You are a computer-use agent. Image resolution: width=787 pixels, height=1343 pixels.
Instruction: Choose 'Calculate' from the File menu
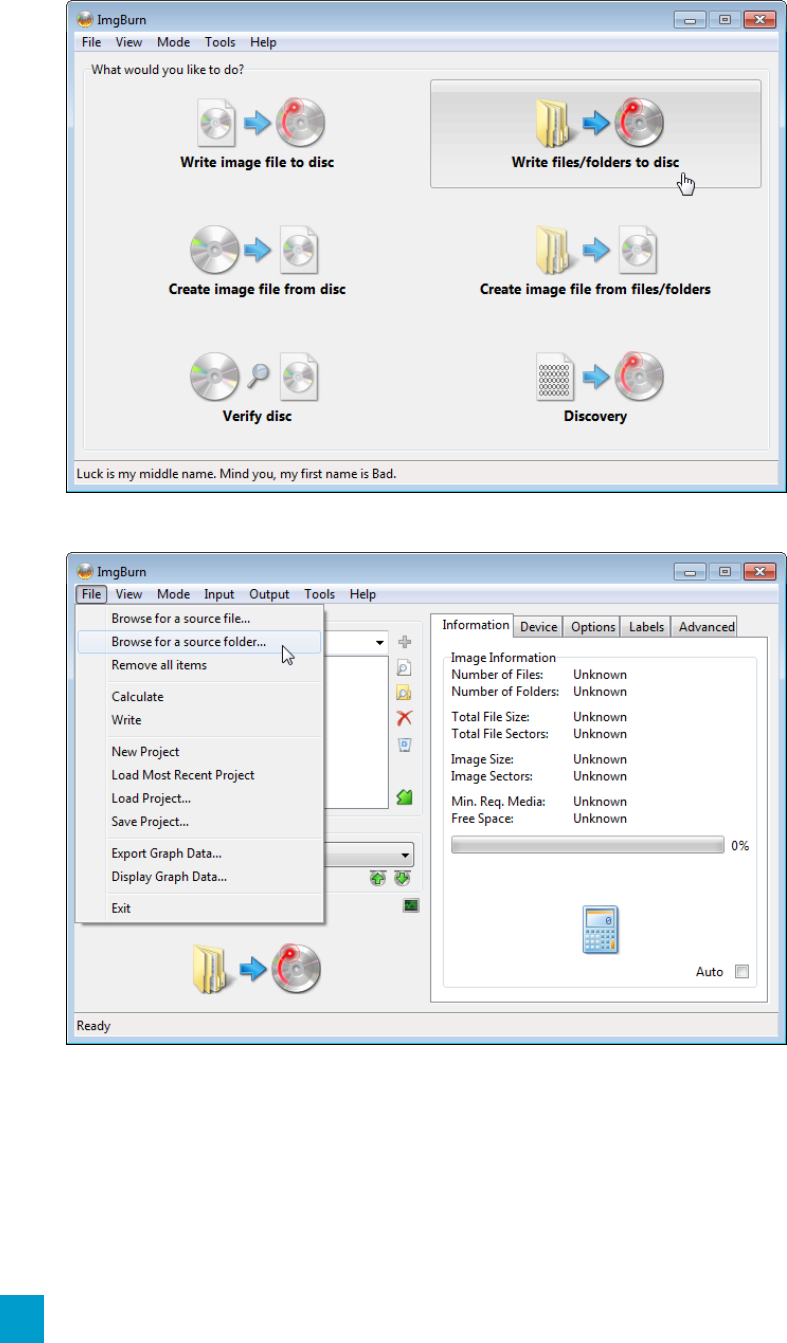coord(200,697)
